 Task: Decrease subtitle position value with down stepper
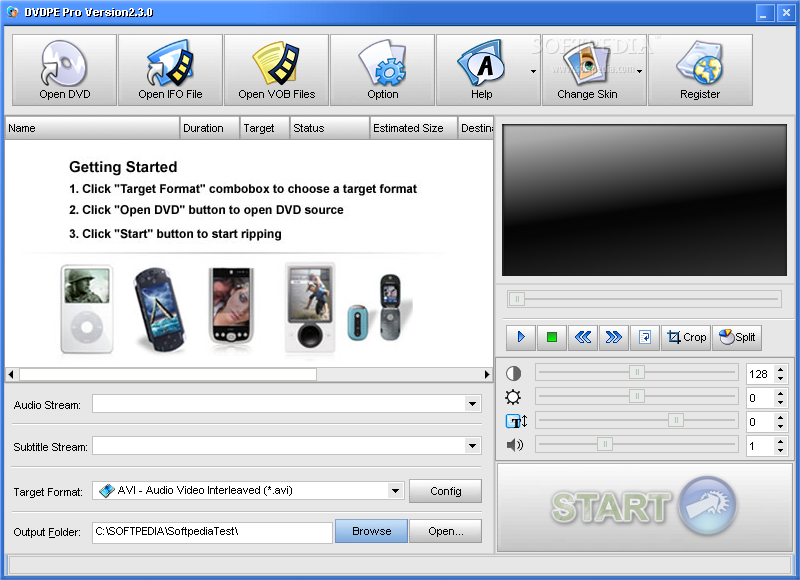pyautogui.click(x=781, y=426)
